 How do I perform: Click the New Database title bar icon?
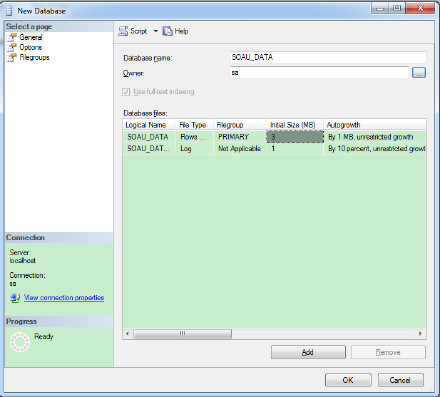pos(9,11)
